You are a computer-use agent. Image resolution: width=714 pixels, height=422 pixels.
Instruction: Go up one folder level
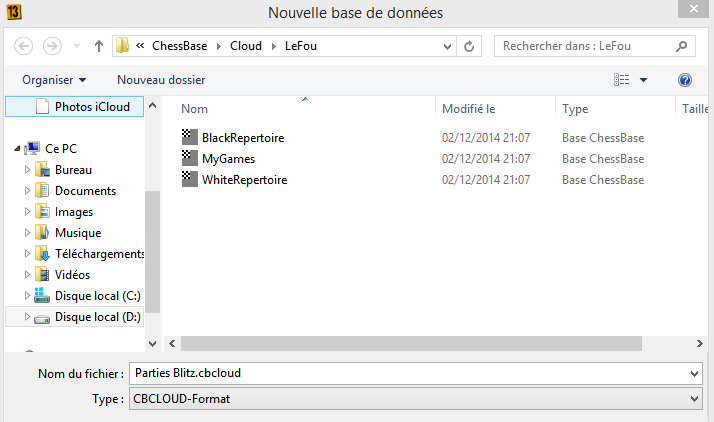tap(99, 46)
